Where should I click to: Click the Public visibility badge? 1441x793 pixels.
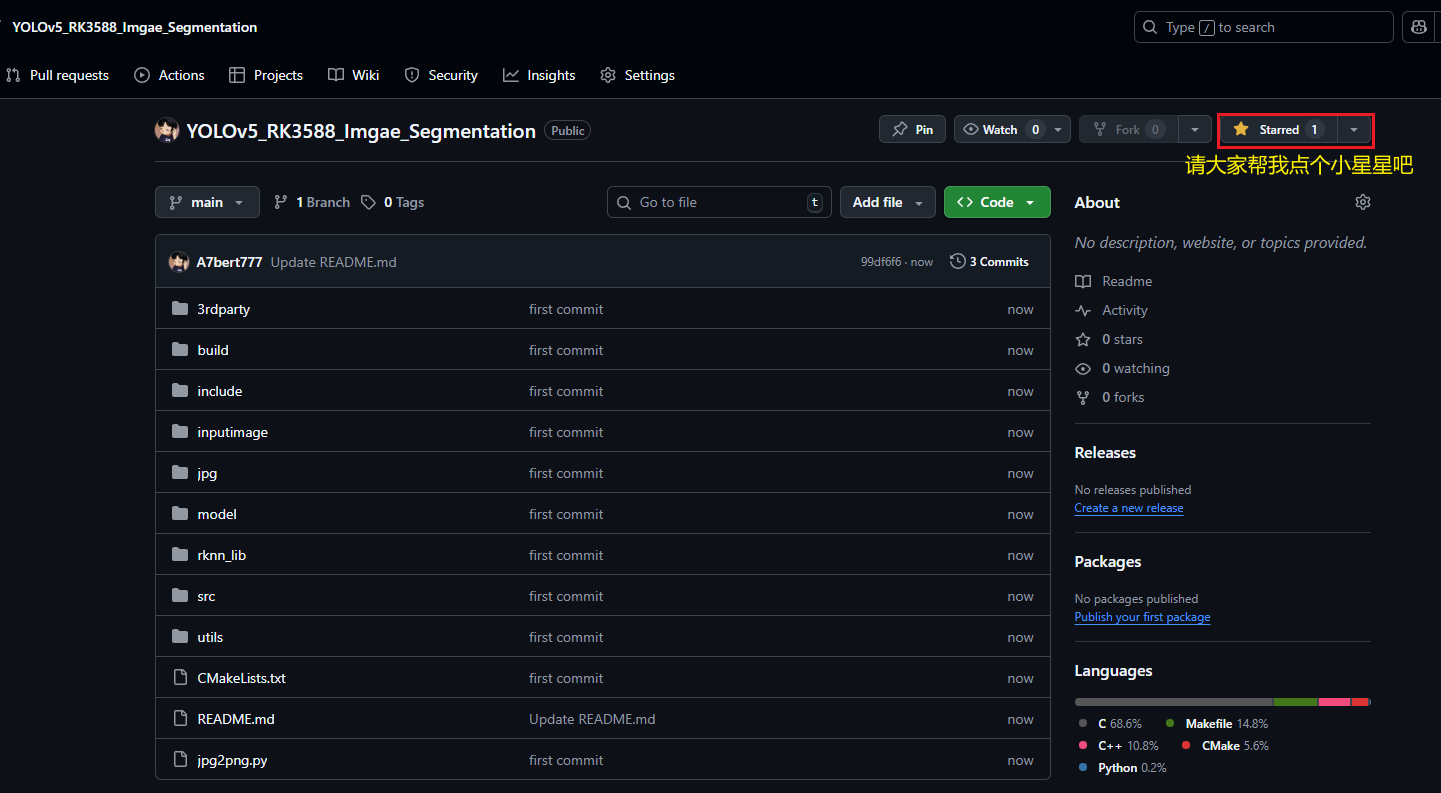[568, 130]
